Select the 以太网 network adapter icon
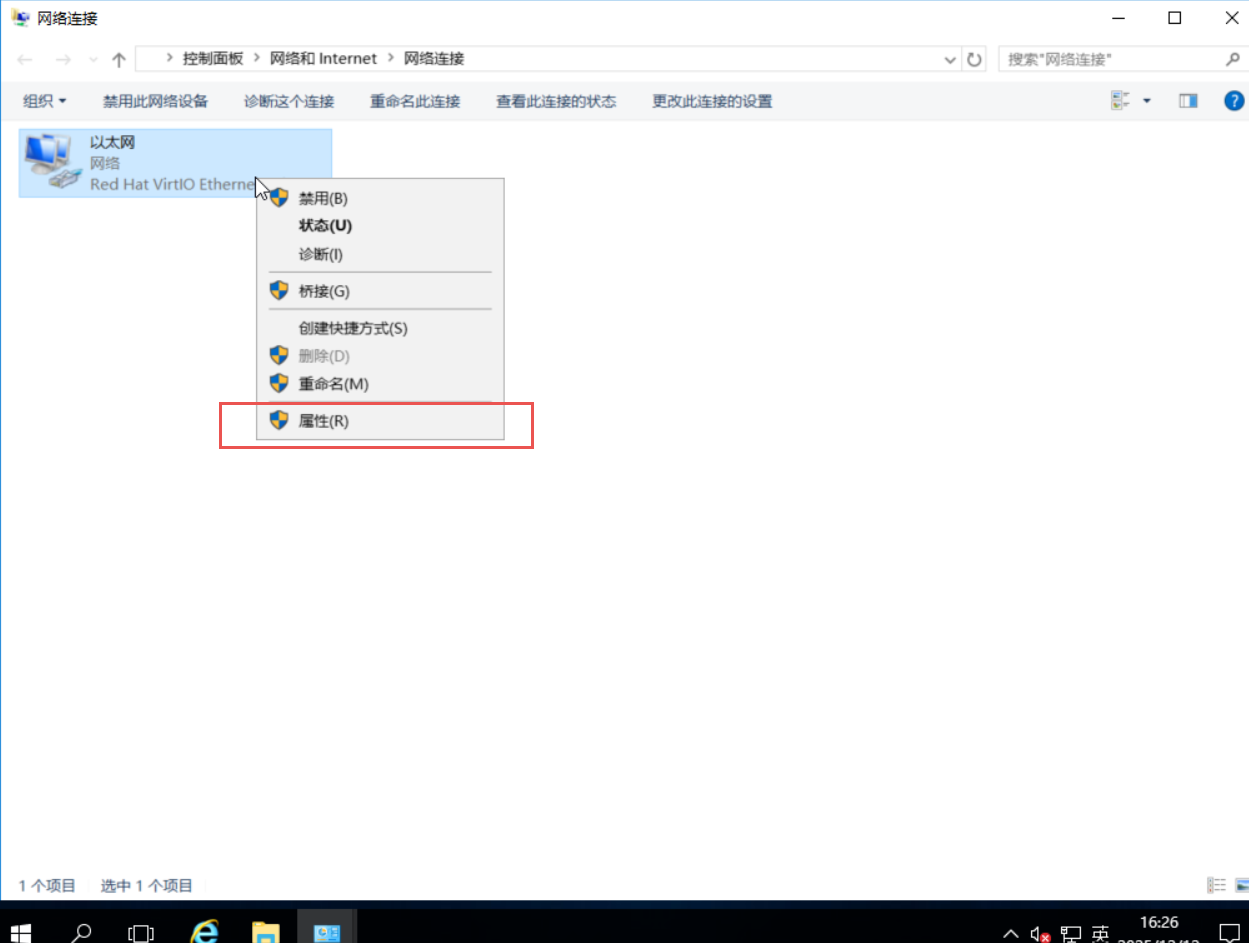The height and width of the screenshot is (943, 1249). [x=51, y=163]
